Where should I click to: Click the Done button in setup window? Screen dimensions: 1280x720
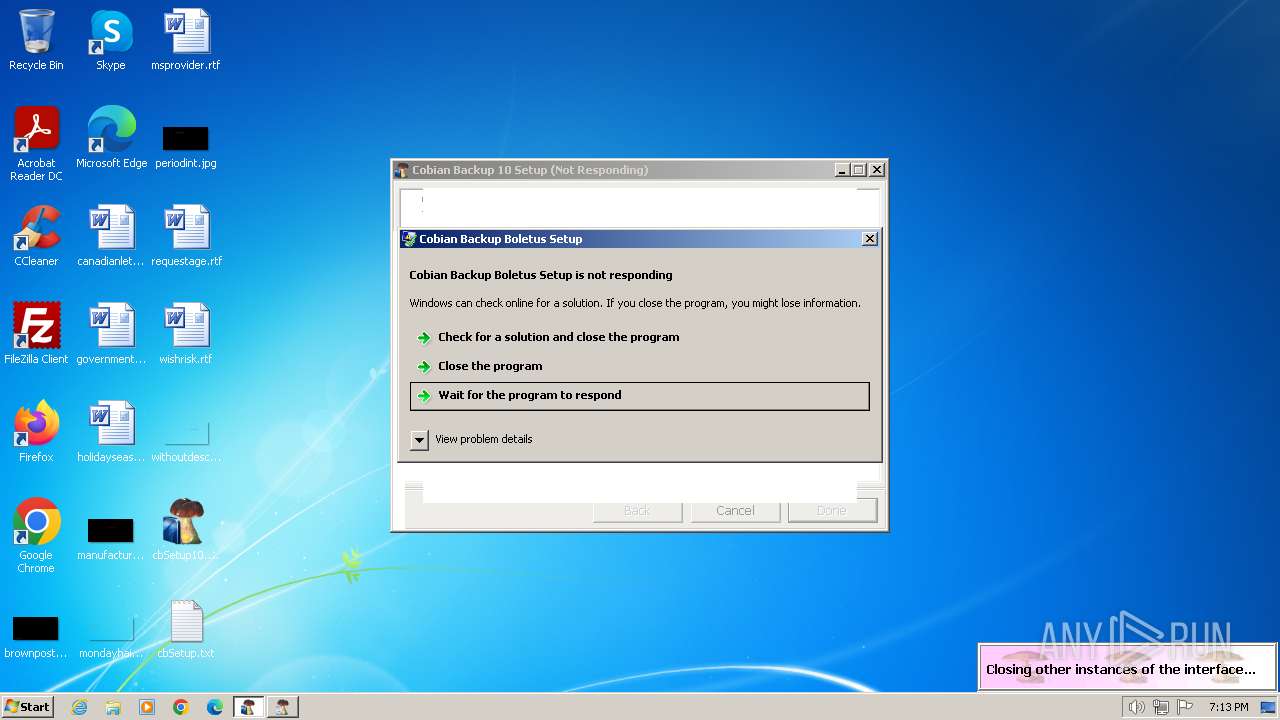tap(832, 511)
